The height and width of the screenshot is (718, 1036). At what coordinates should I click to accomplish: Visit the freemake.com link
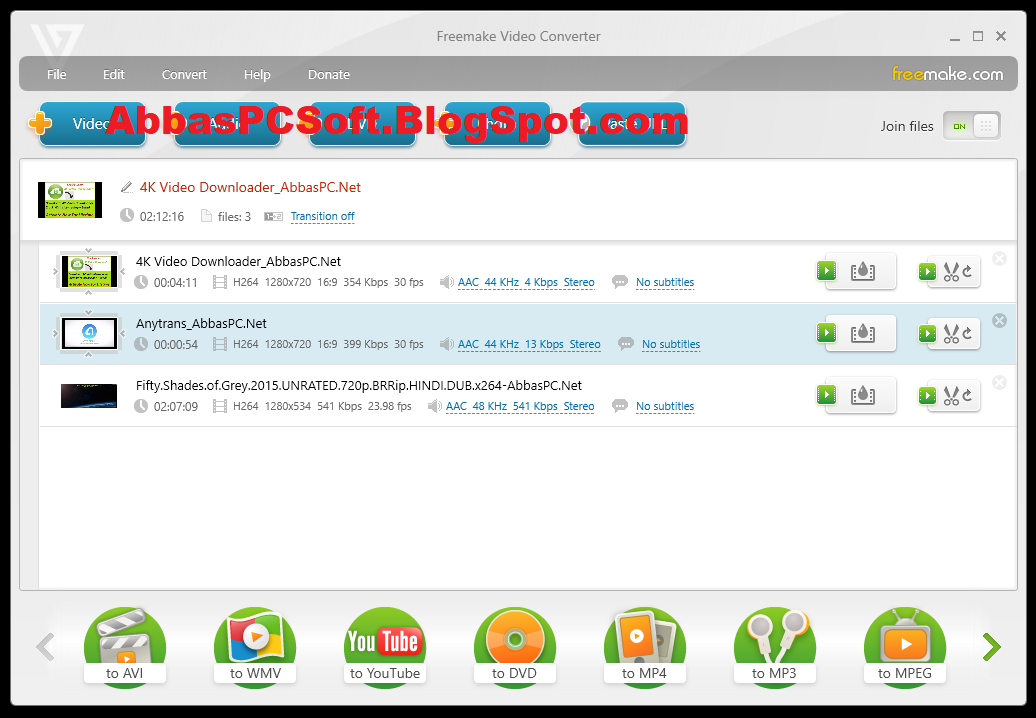pyautogui.click(x=947, y=74)
